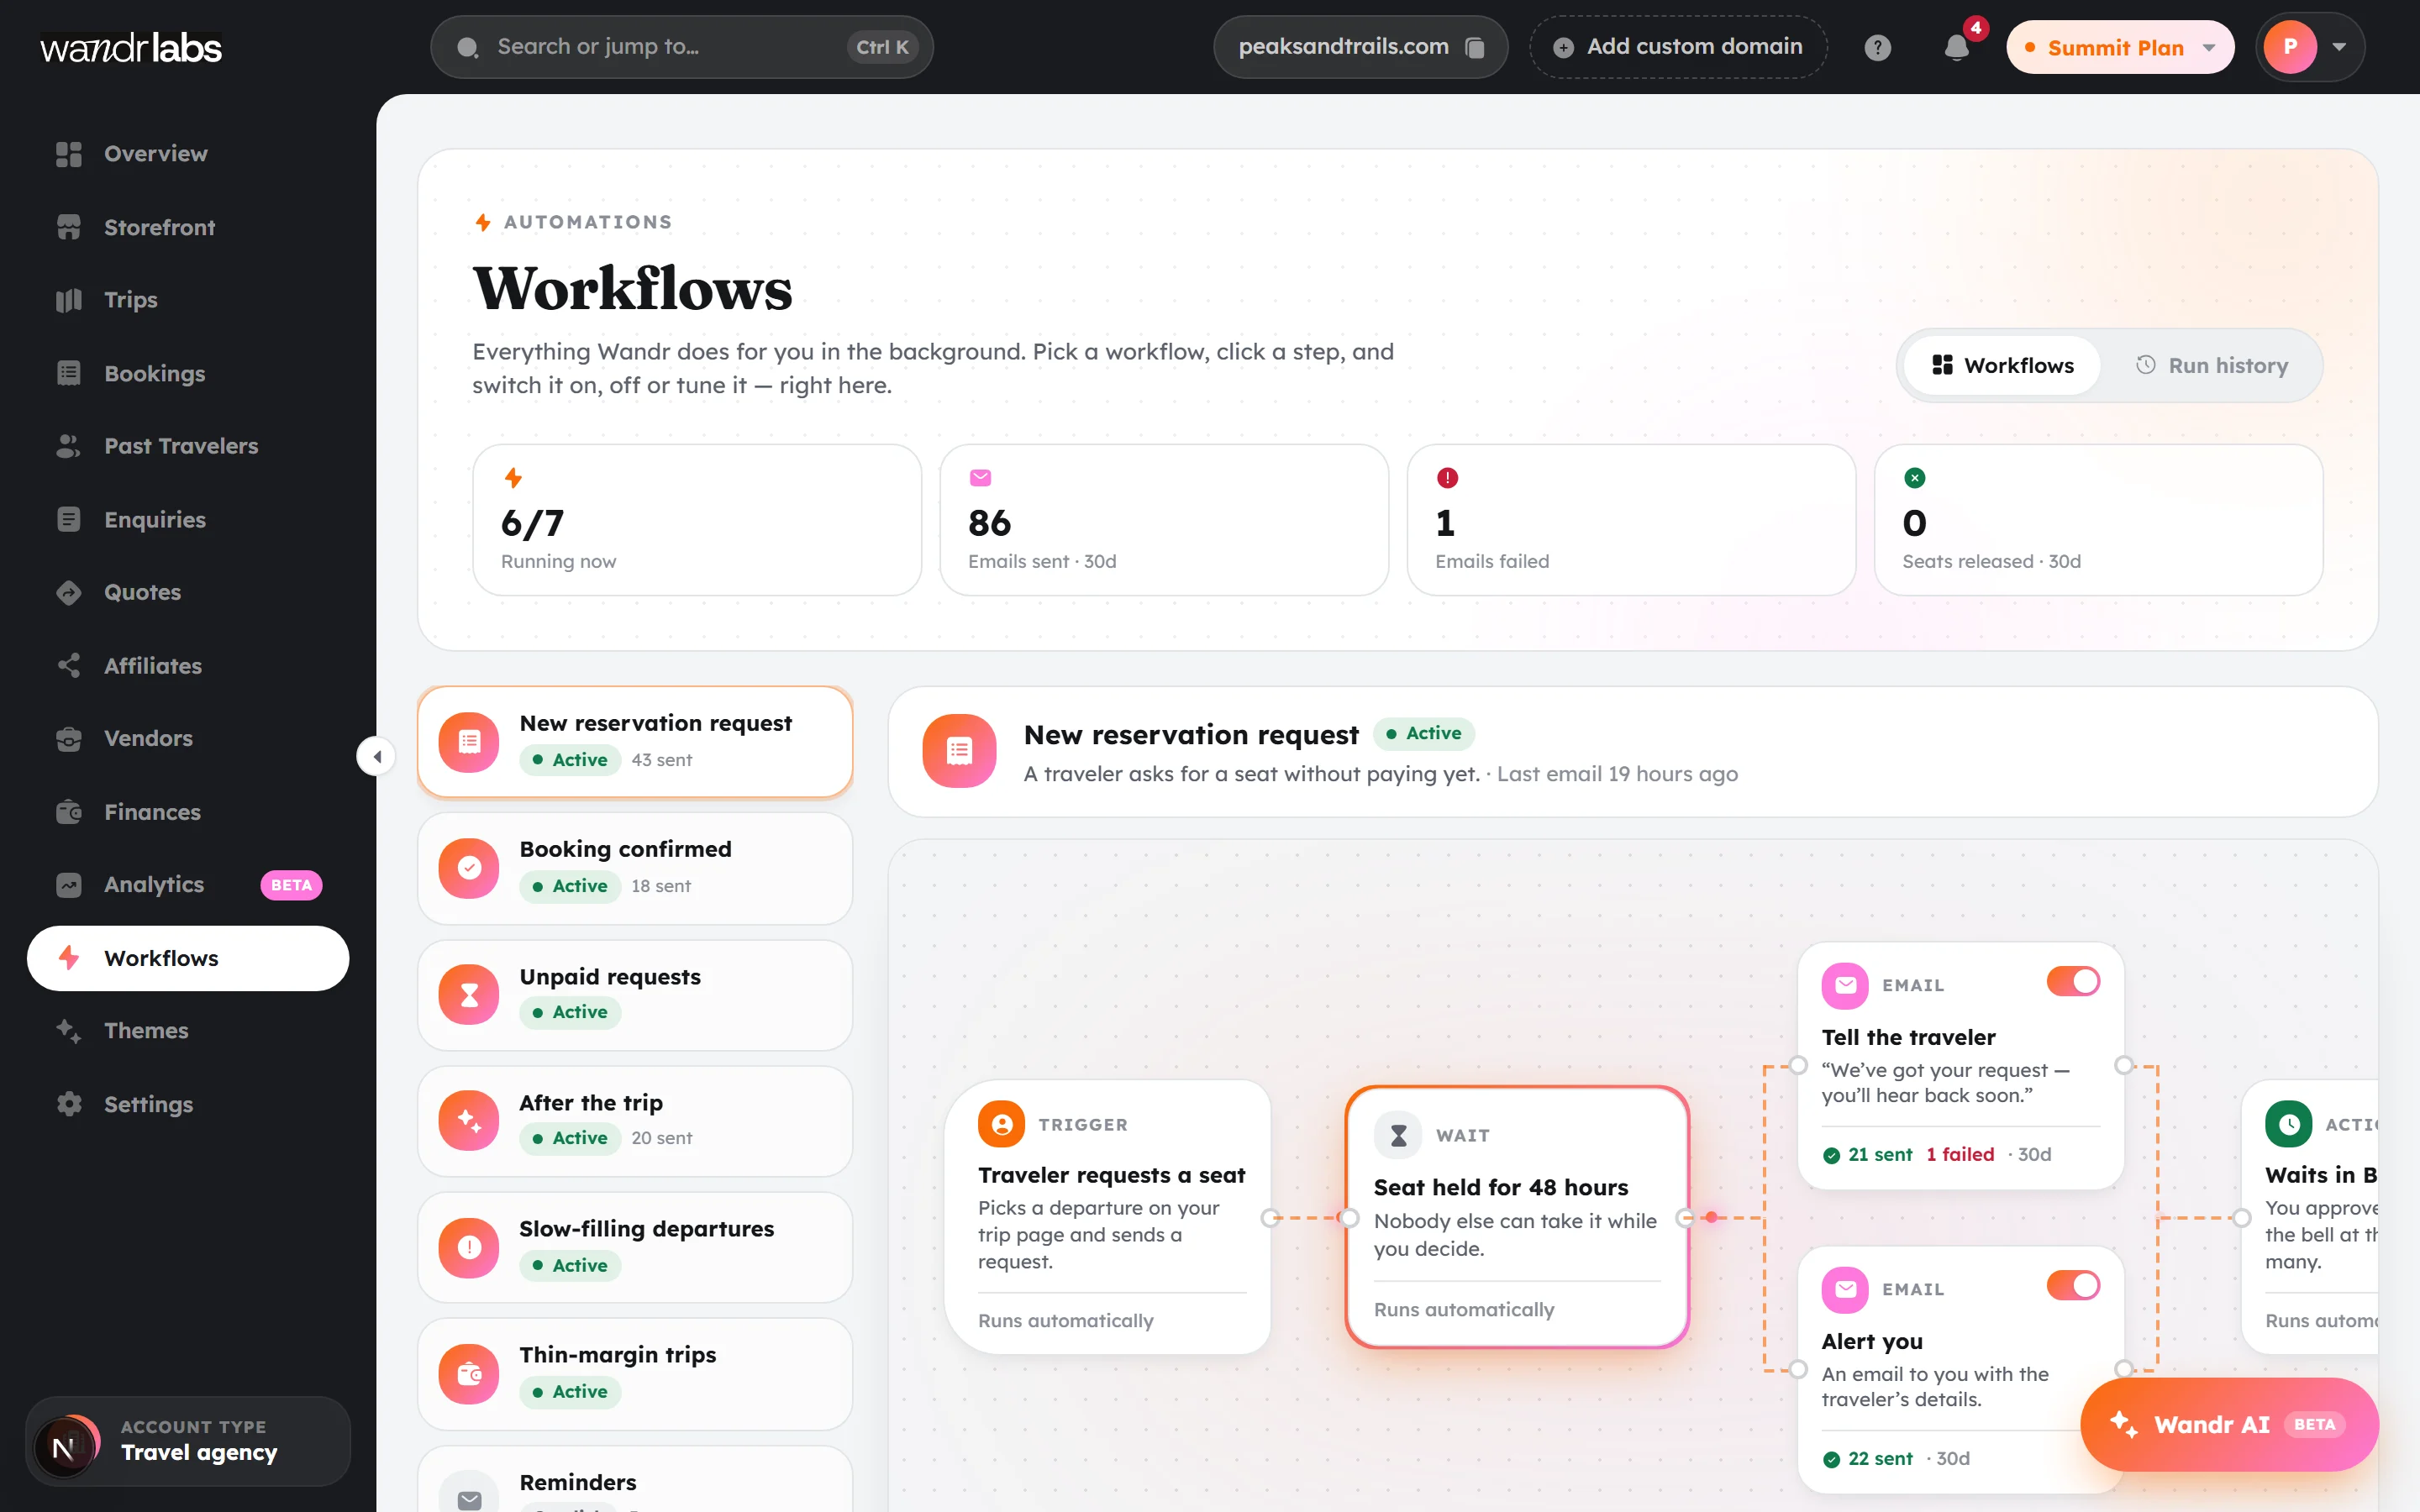The width and height of the screenshot is (2420, 1512).
Task: Click the Running now lightning bolt icon
Action: [x=513, y=478]
